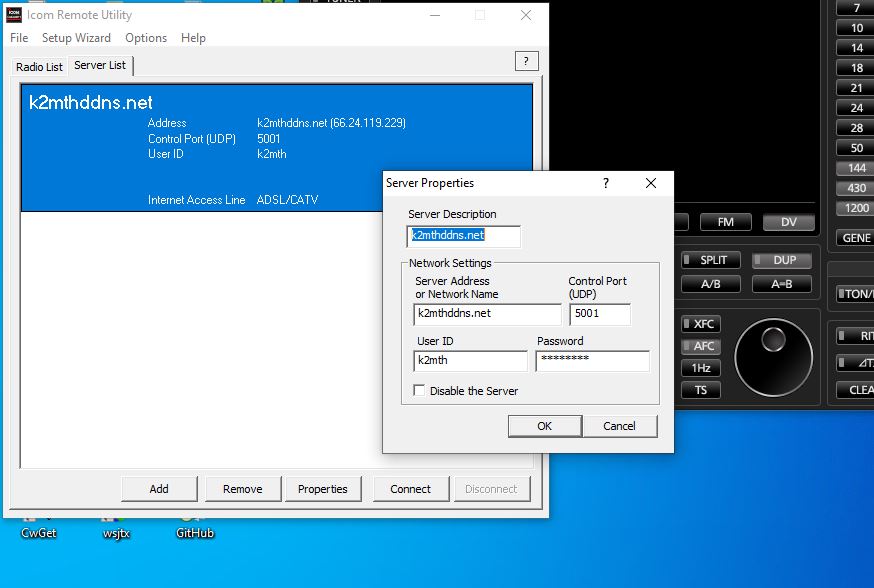Select the k2mthddns.net server entry
Screen dimensions: 874x588
(276, 148)
